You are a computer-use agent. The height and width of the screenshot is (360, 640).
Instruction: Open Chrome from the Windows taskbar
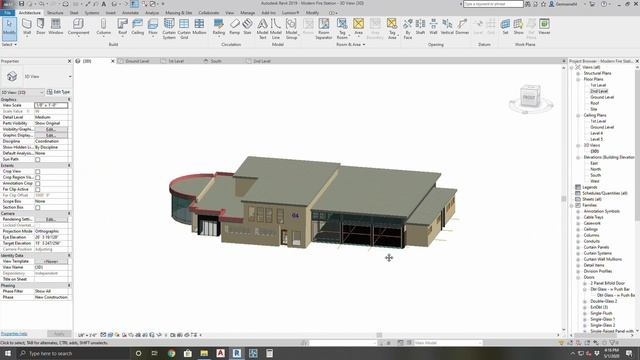pos(171,353)
